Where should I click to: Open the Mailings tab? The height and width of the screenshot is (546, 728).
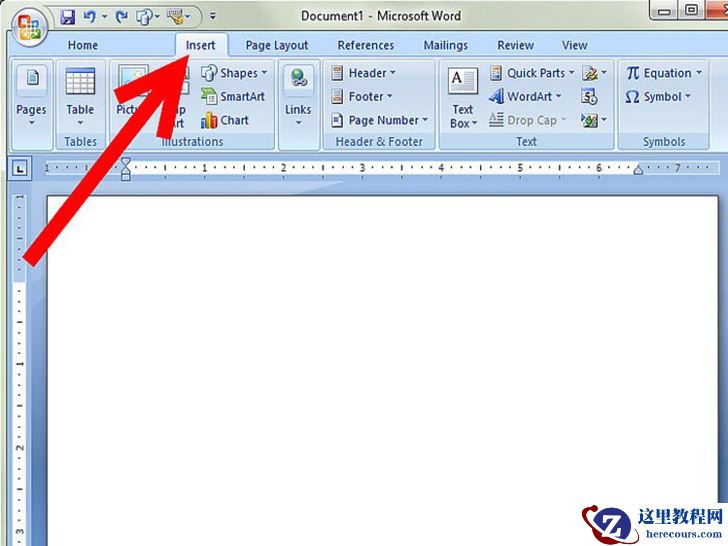[446, 45]
